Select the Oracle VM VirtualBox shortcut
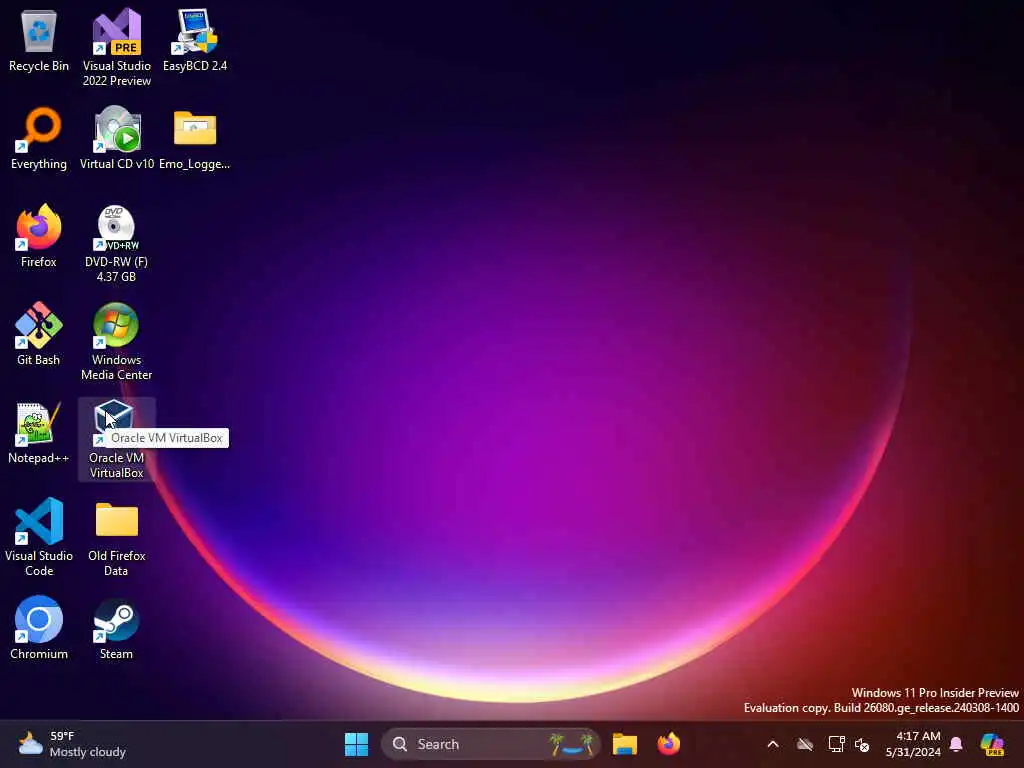Screen dimensions: 1024x768 point(116,440)
